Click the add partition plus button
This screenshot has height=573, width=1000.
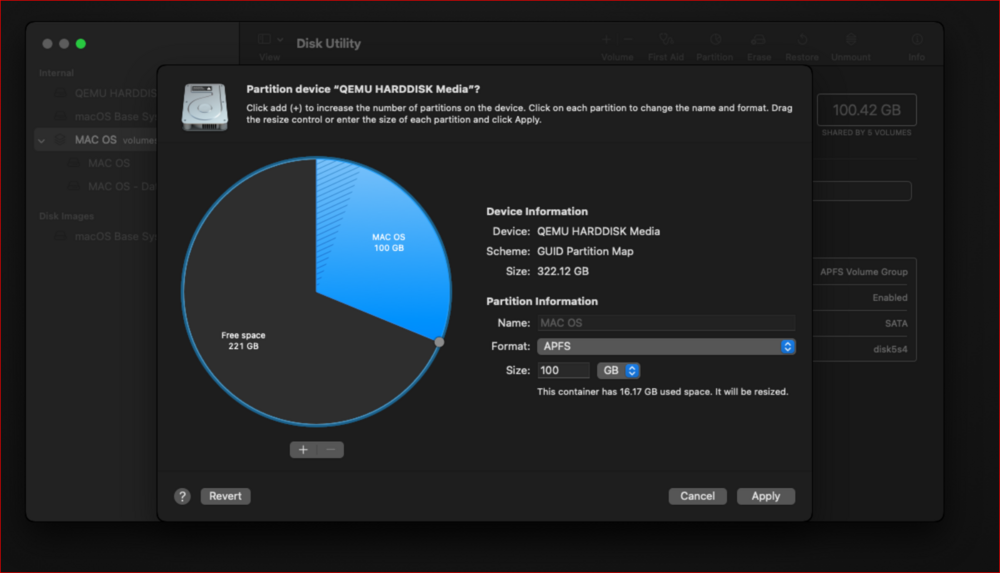[x=303, y=450]
